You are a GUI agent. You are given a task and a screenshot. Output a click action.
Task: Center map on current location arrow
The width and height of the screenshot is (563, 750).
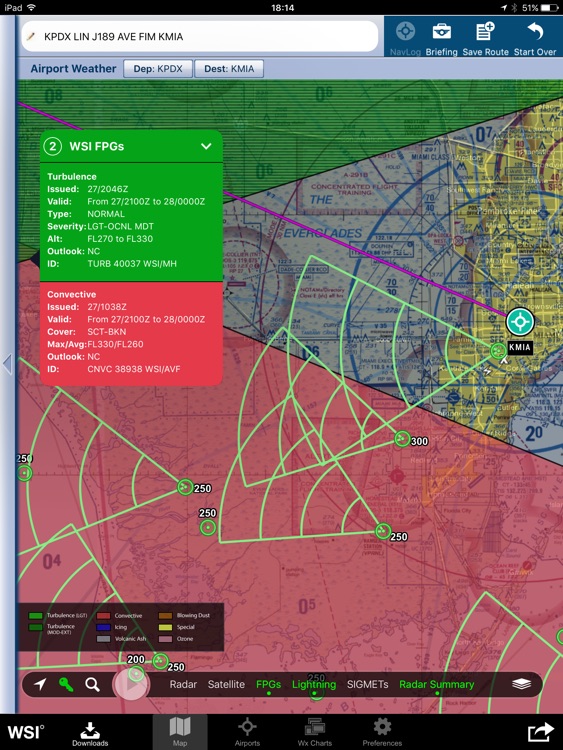tap(40, 684)
